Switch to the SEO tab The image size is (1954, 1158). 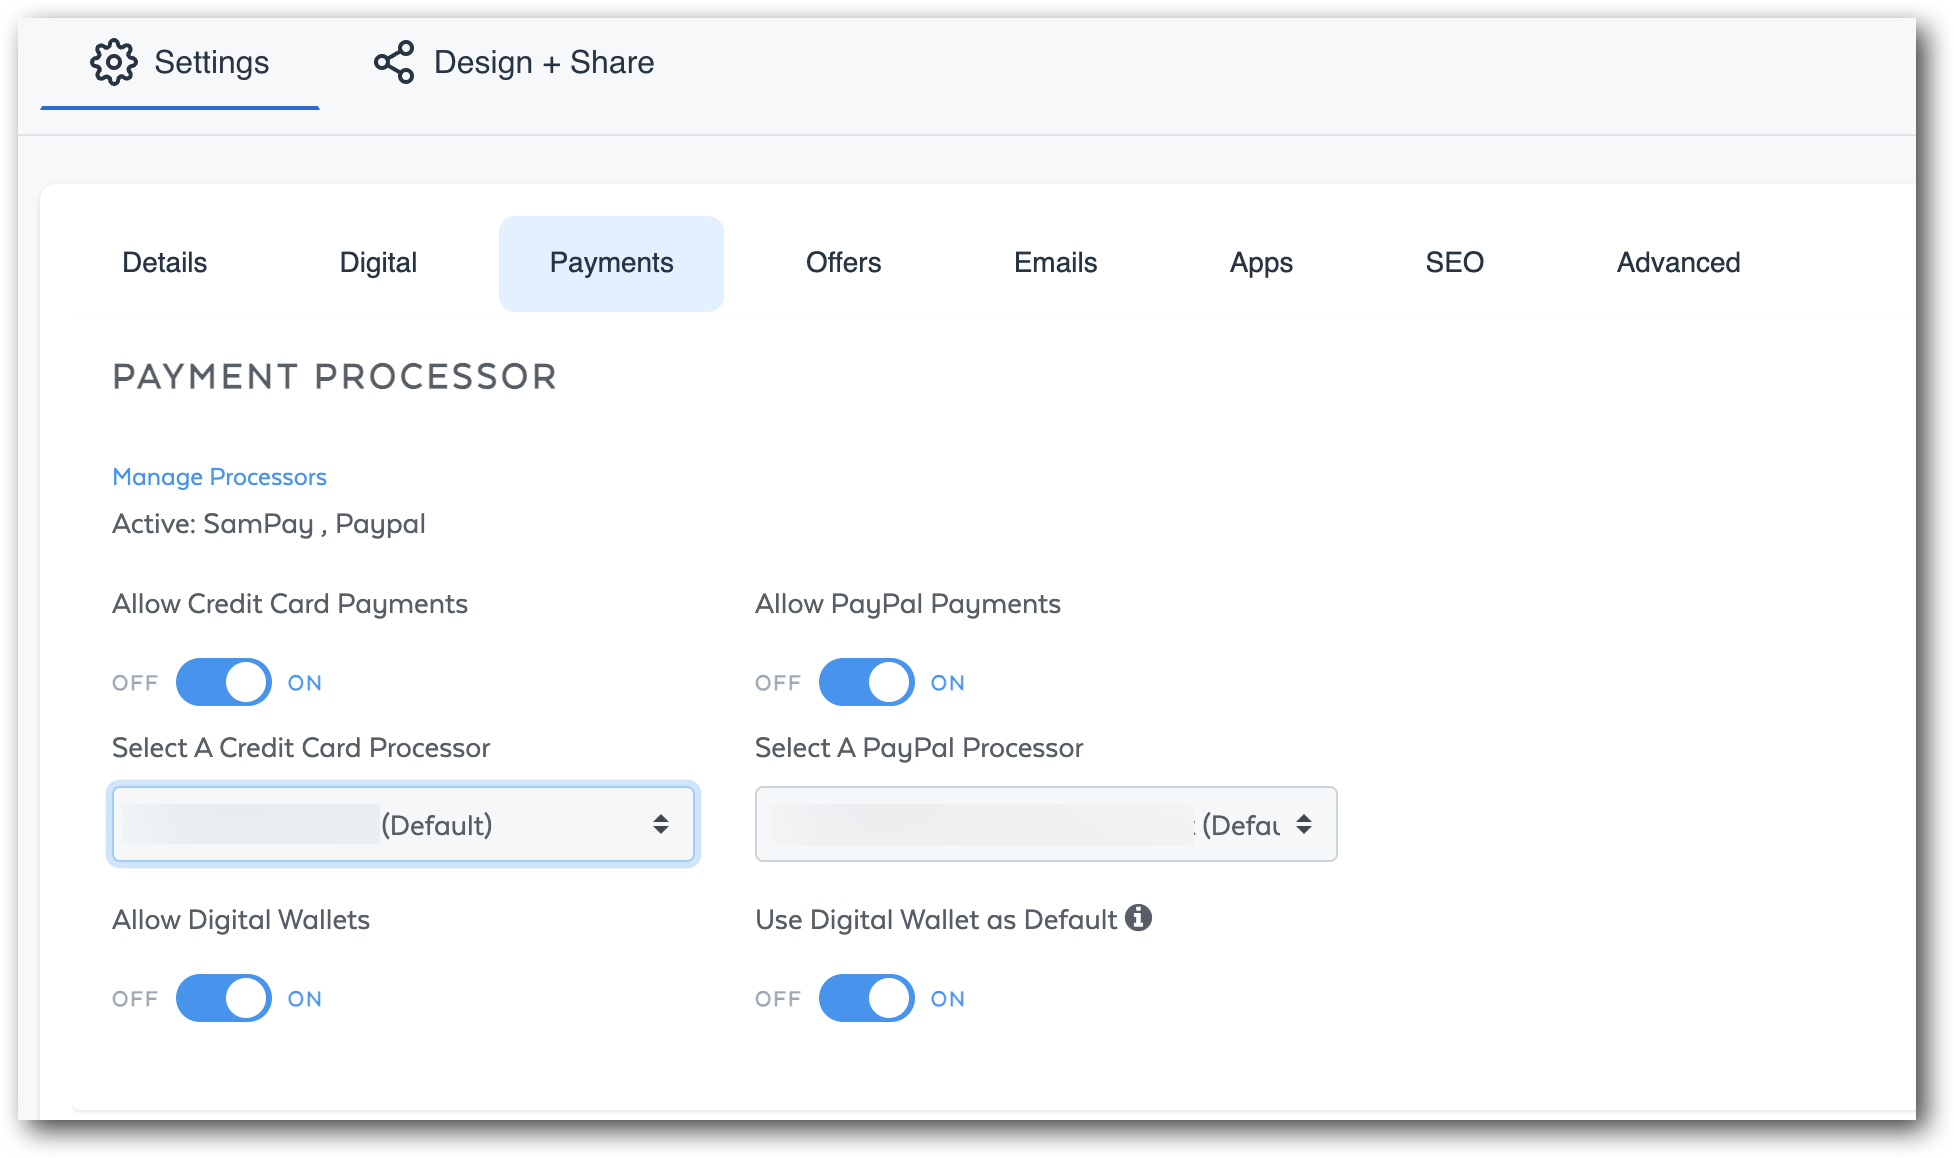pos(1454,263)
